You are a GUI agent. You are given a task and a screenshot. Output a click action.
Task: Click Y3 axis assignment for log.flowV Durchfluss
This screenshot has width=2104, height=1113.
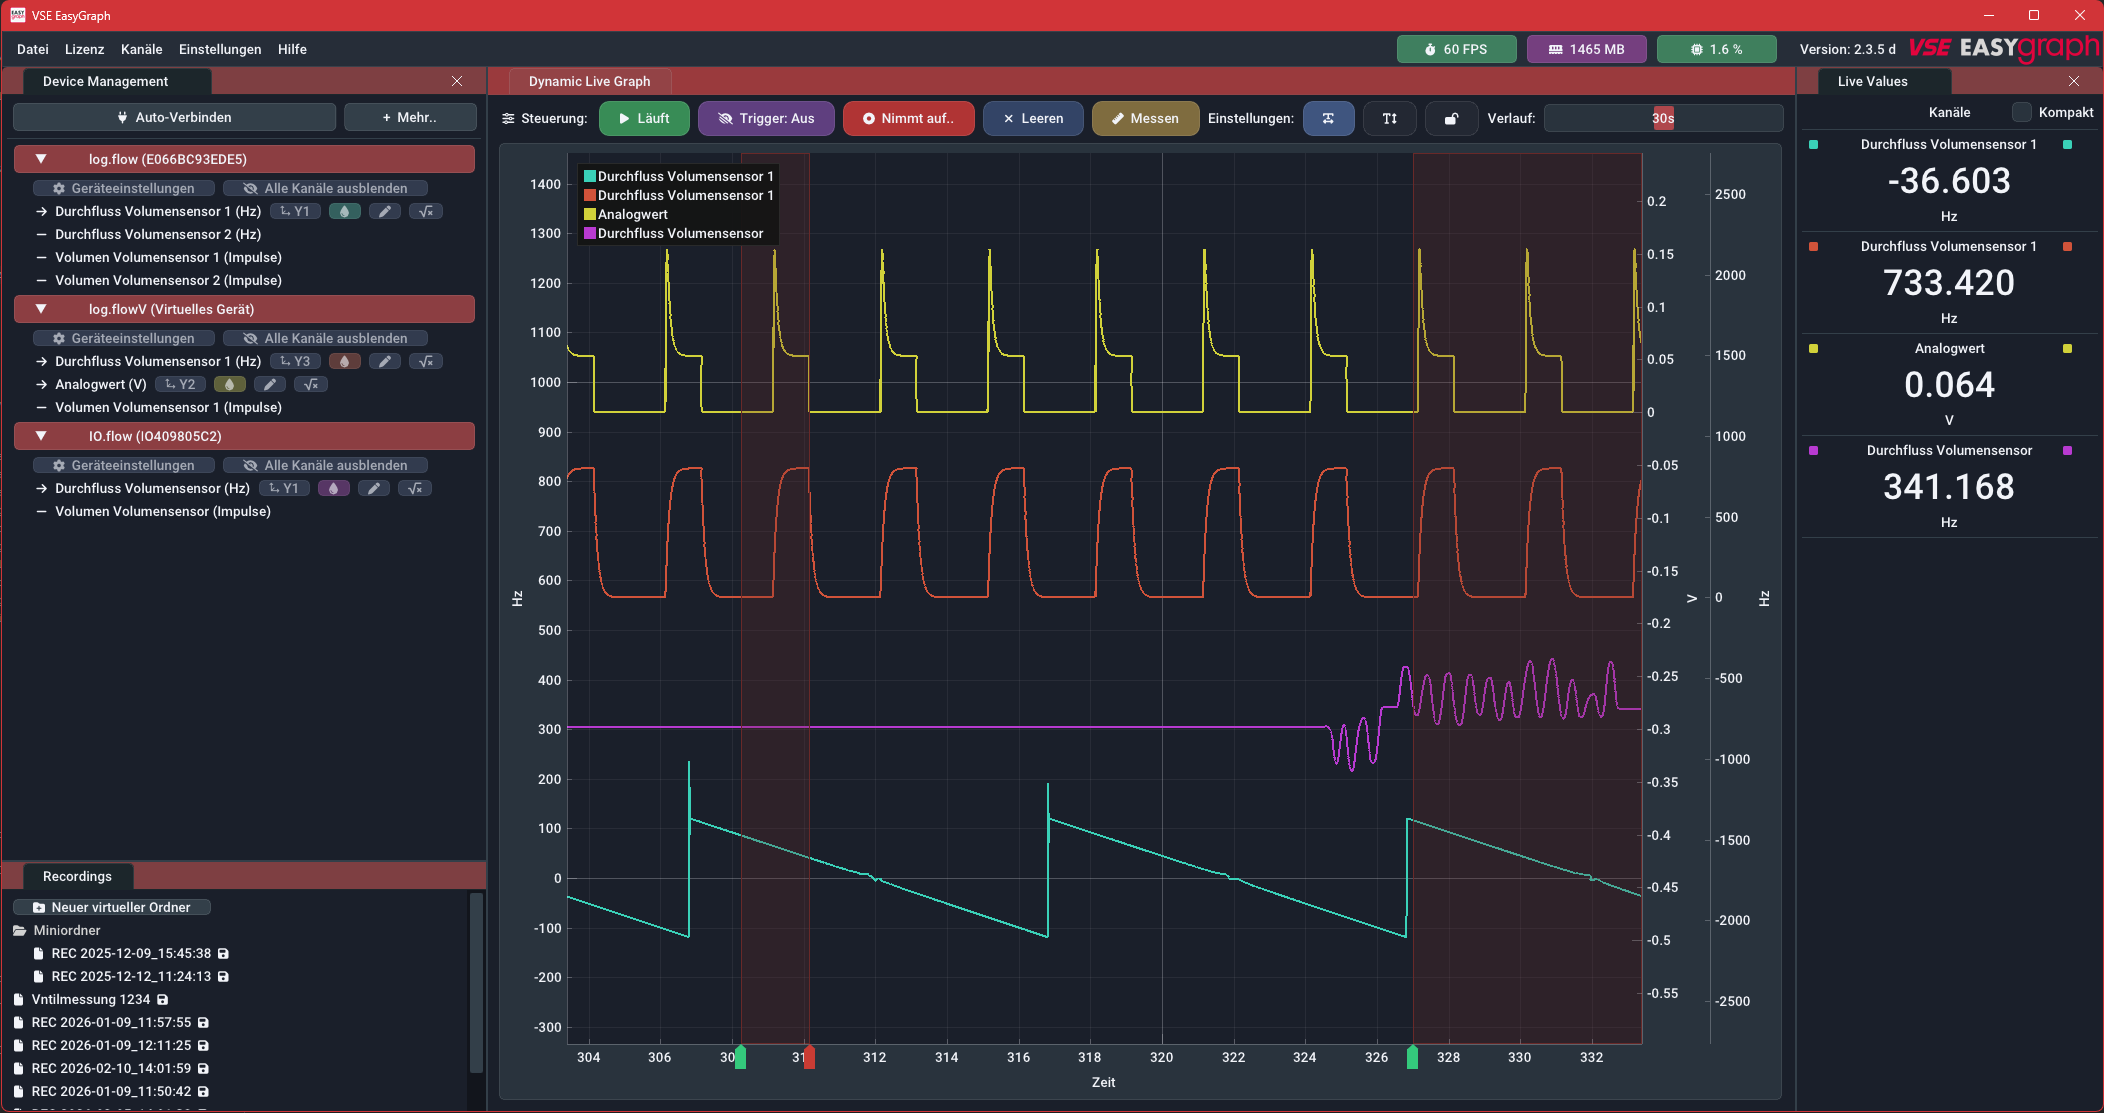[295, 361]
